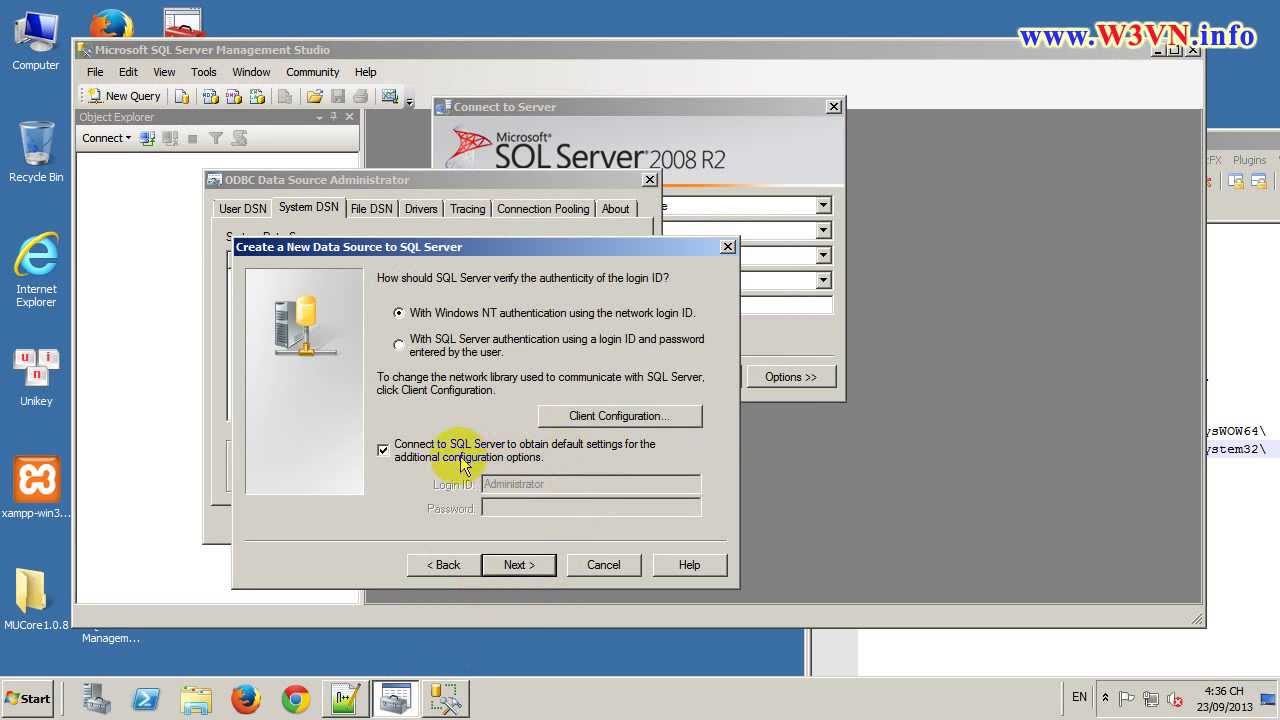Open Connect dropdown in Object Explorer
Screen dimensions: 1280x720
pyautogui.click(x=106, y=138)
